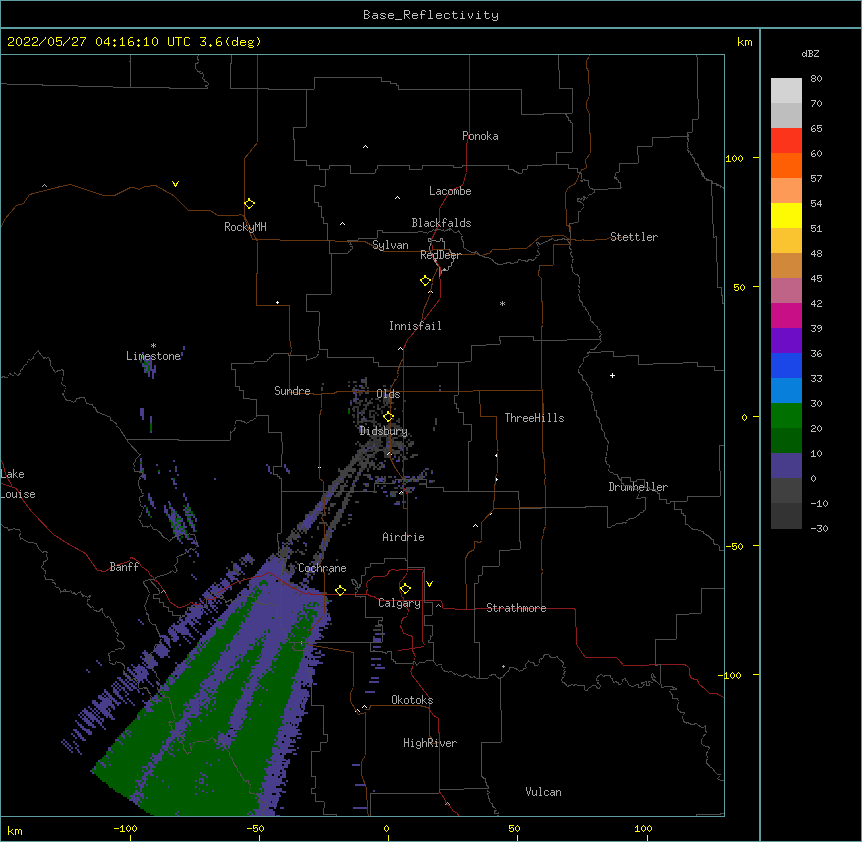Click the yellow diamond marker above RockyMH
The height and width of the screenshot is (842, 862).
pos(249,203)
